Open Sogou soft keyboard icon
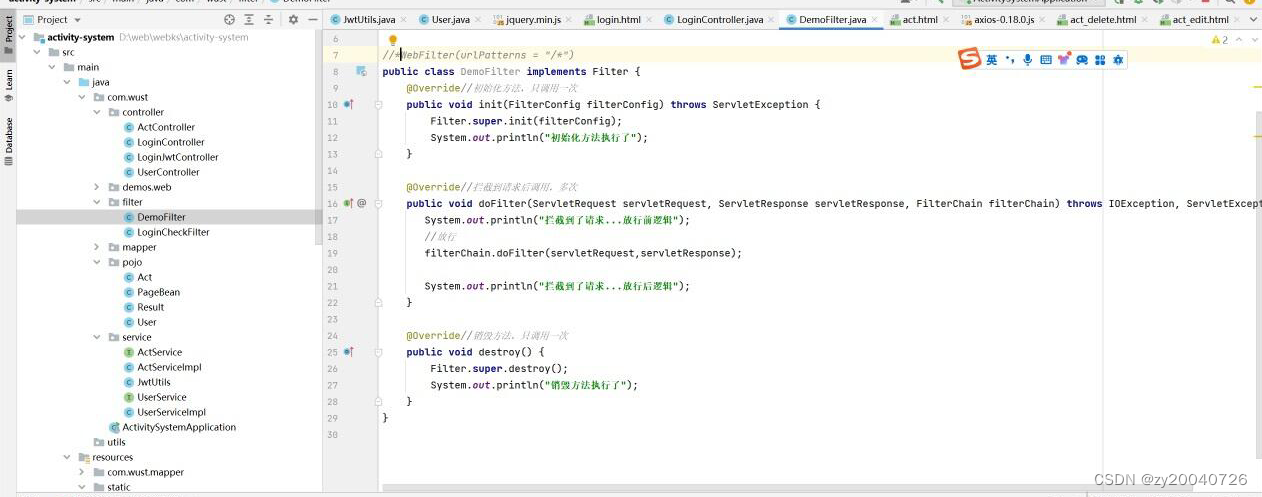 (x=1045, y=60)
